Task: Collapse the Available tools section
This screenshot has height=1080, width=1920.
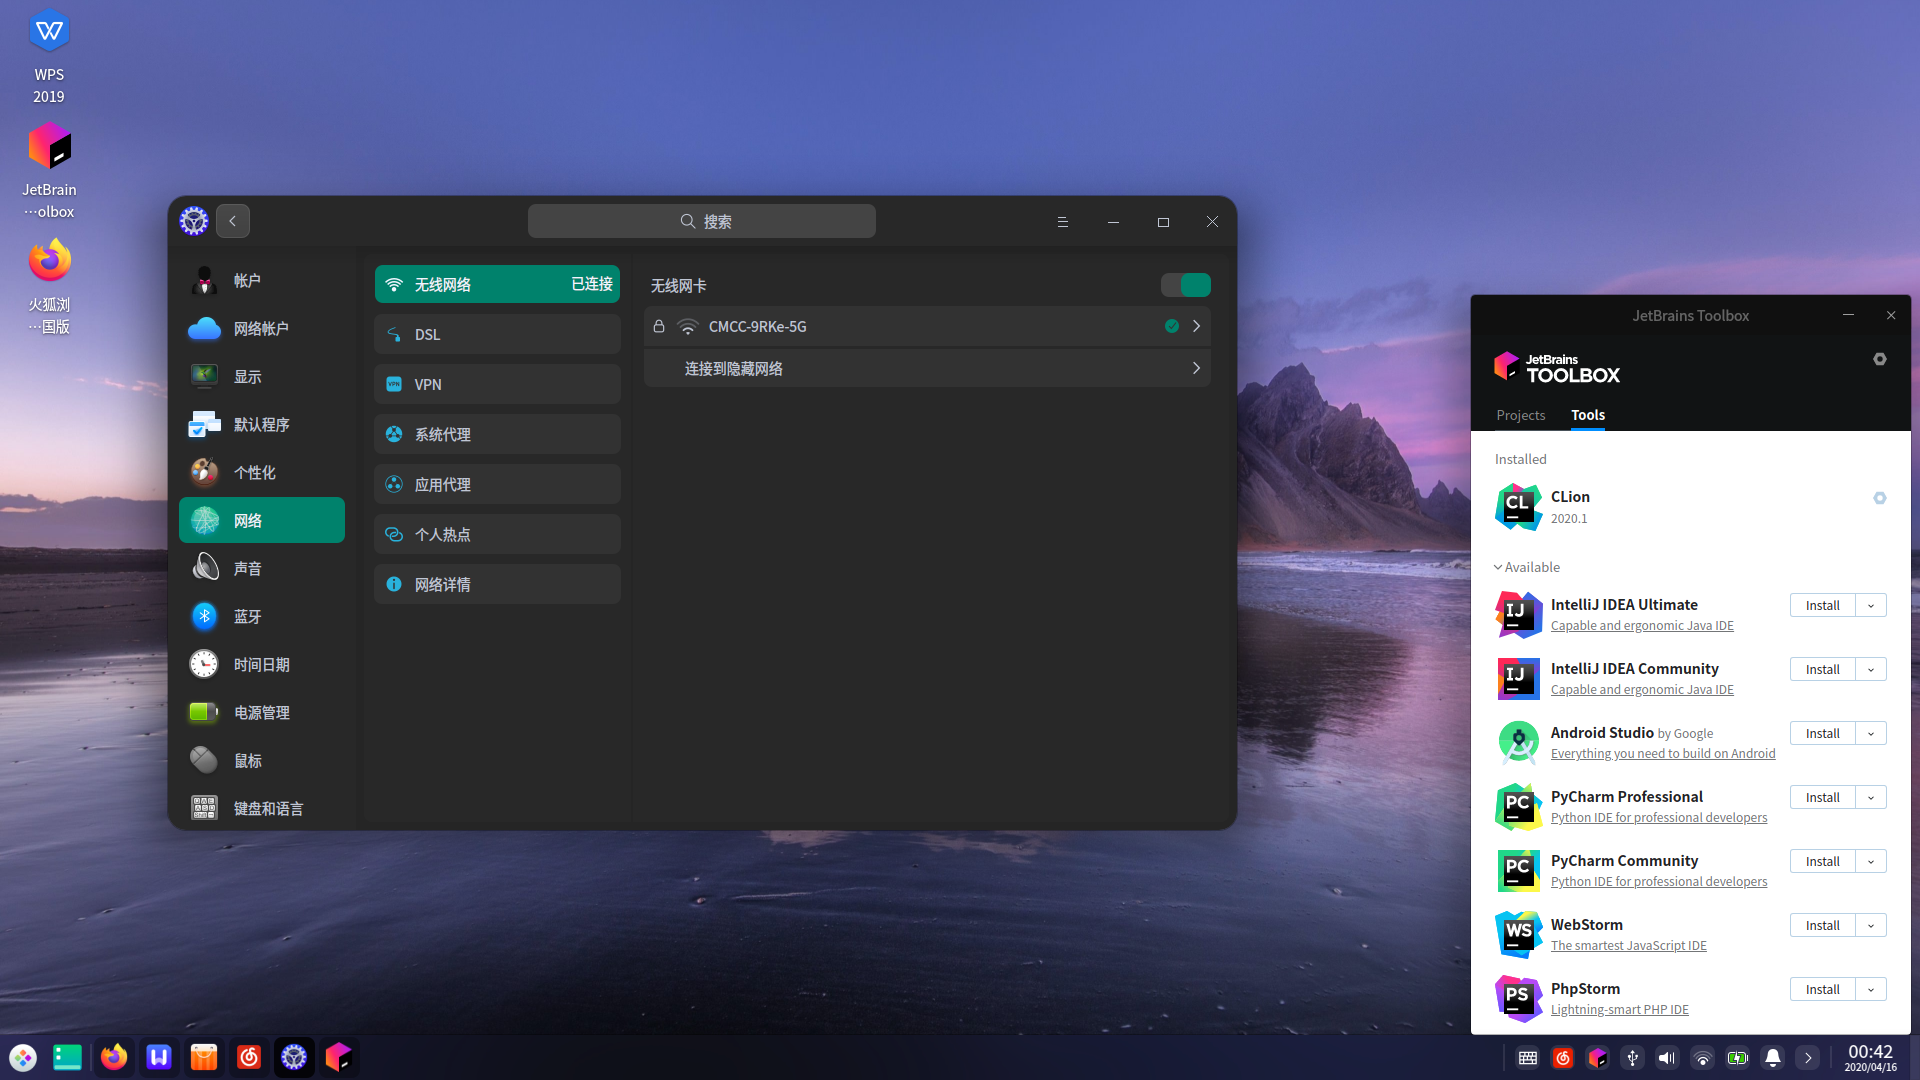Action: [x=1527, y=567]
